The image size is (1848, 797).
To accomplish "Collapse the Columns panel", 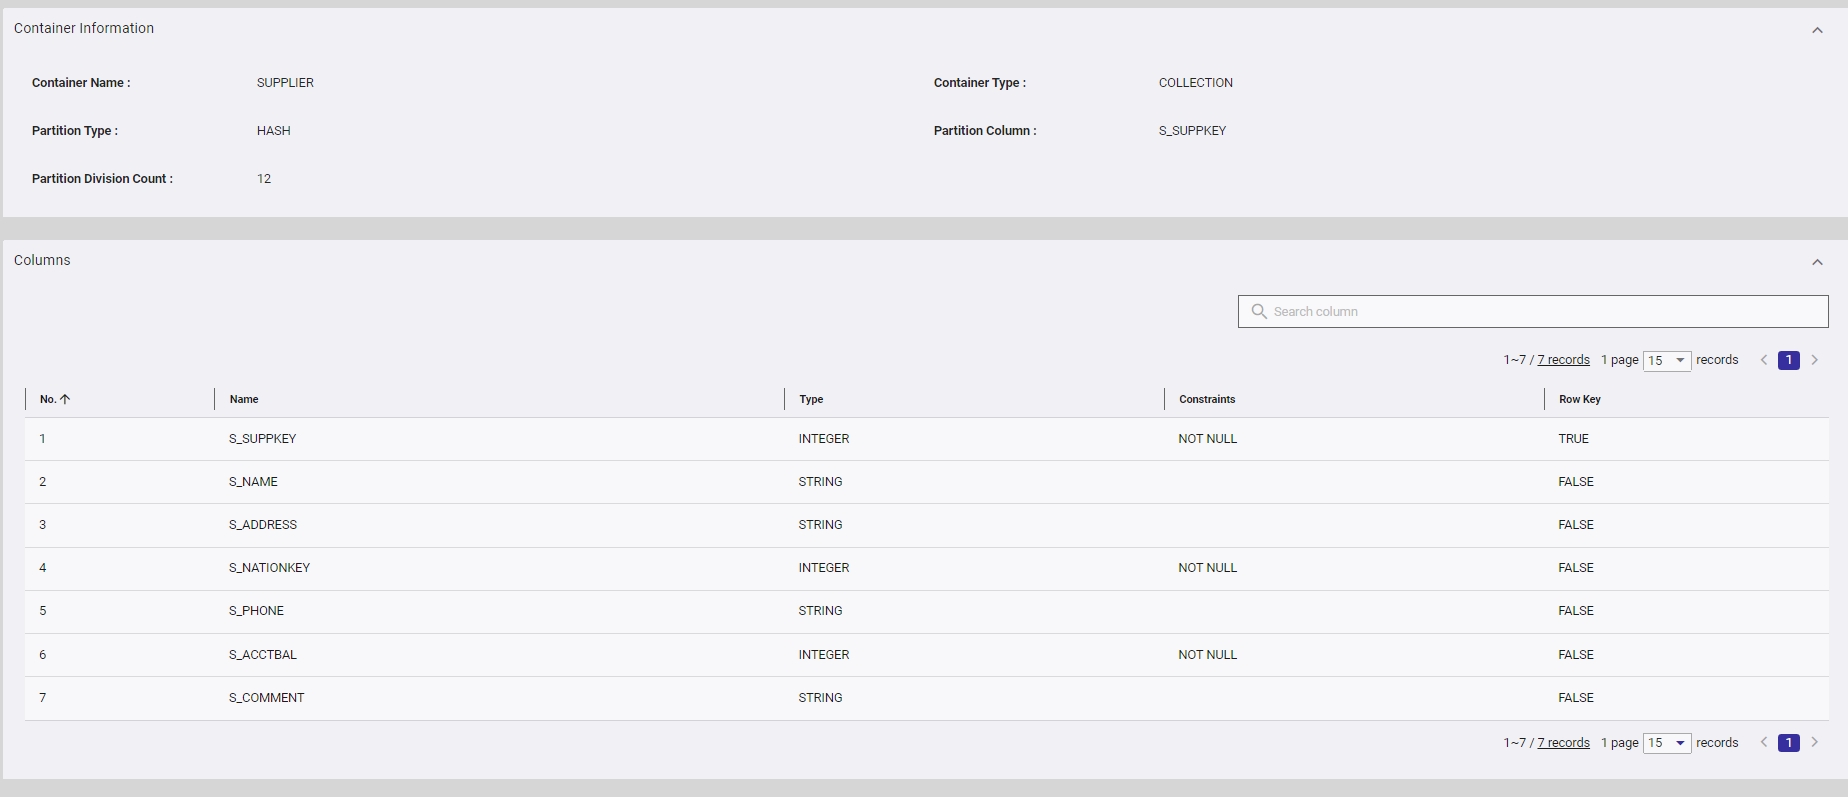I will click(x=1817, y=262).
